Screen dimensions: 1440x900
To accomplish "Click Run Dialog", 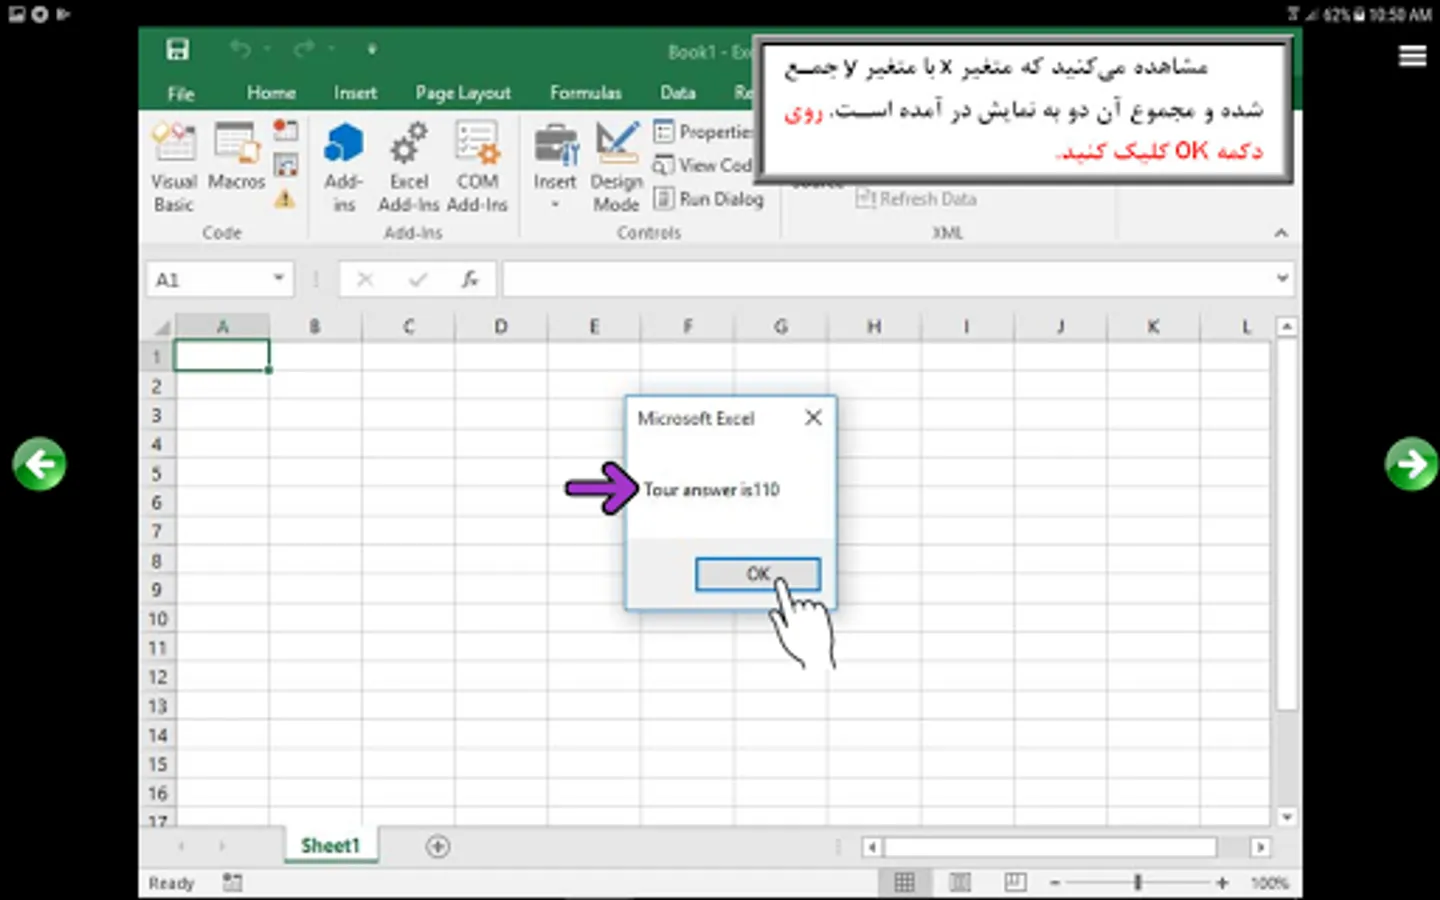I will (709, 199).
